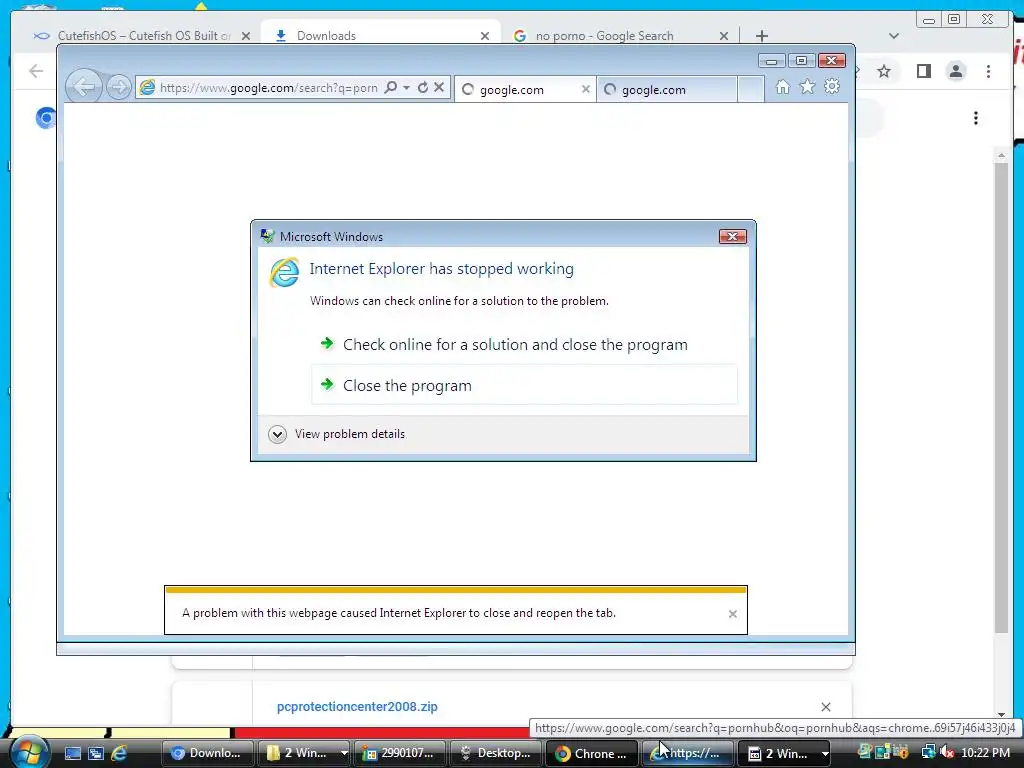
Task: Click Chrome back arrow
Action: (36, 71)
